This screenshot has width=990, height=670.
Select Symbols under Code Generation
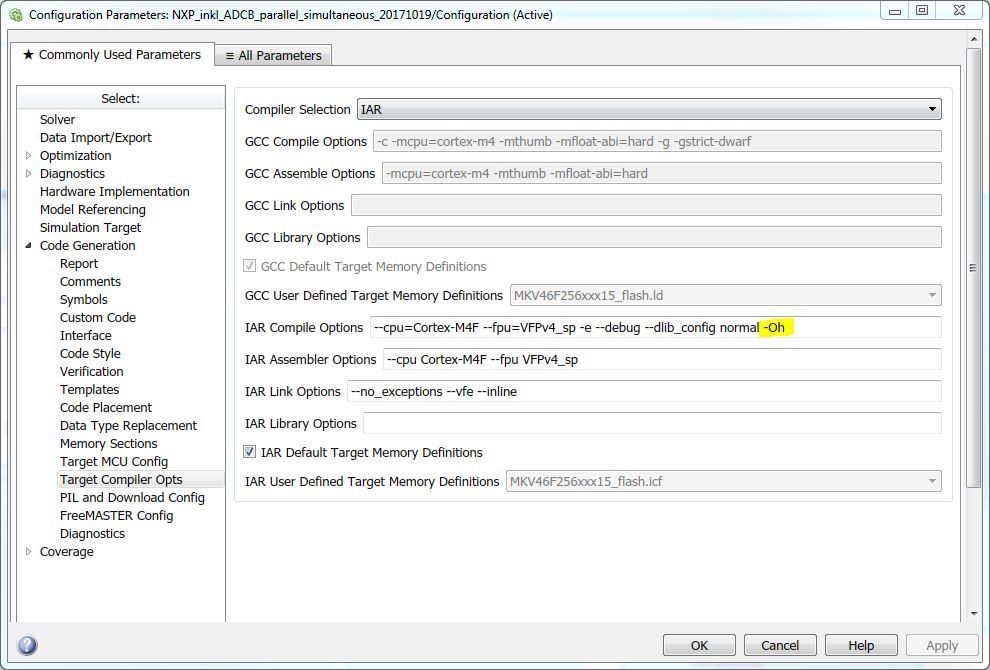(83, 299)
